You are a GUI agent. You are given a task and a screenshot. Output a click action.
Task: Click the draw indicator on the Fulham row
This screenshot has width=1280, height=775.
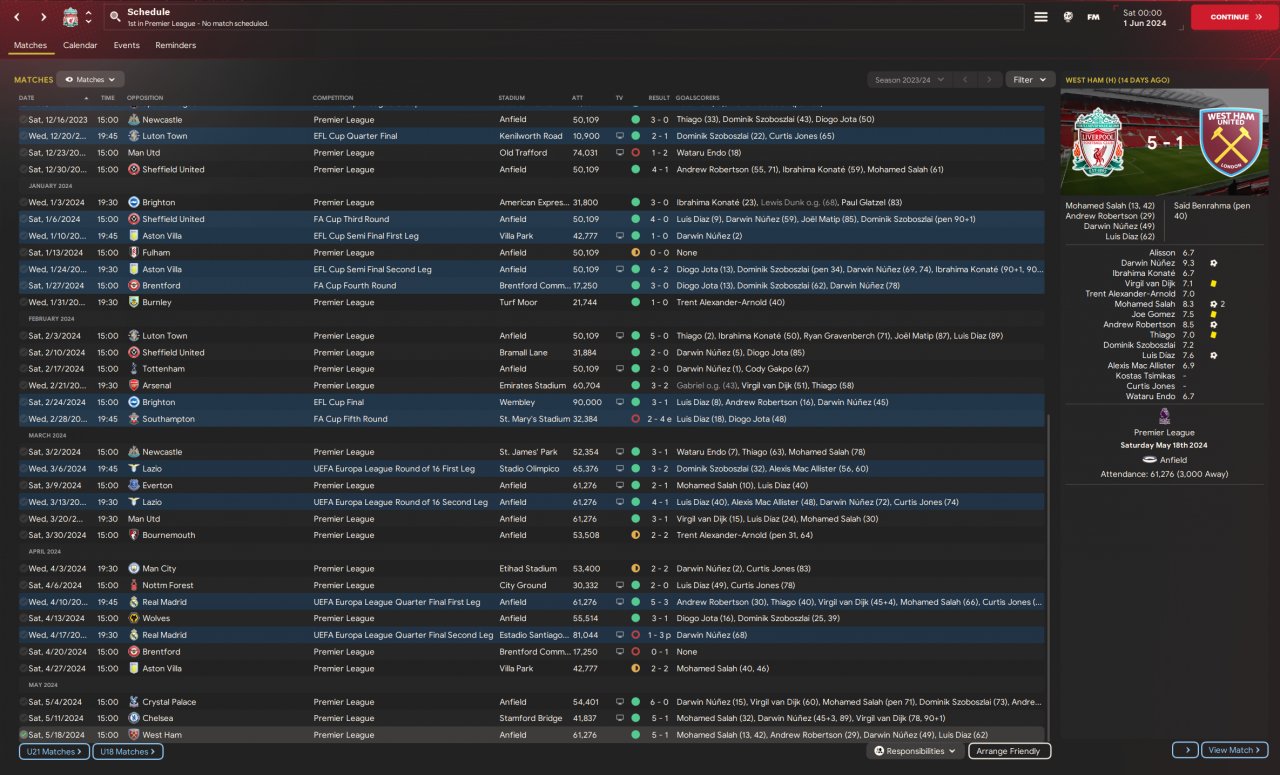tap(635, 253)
